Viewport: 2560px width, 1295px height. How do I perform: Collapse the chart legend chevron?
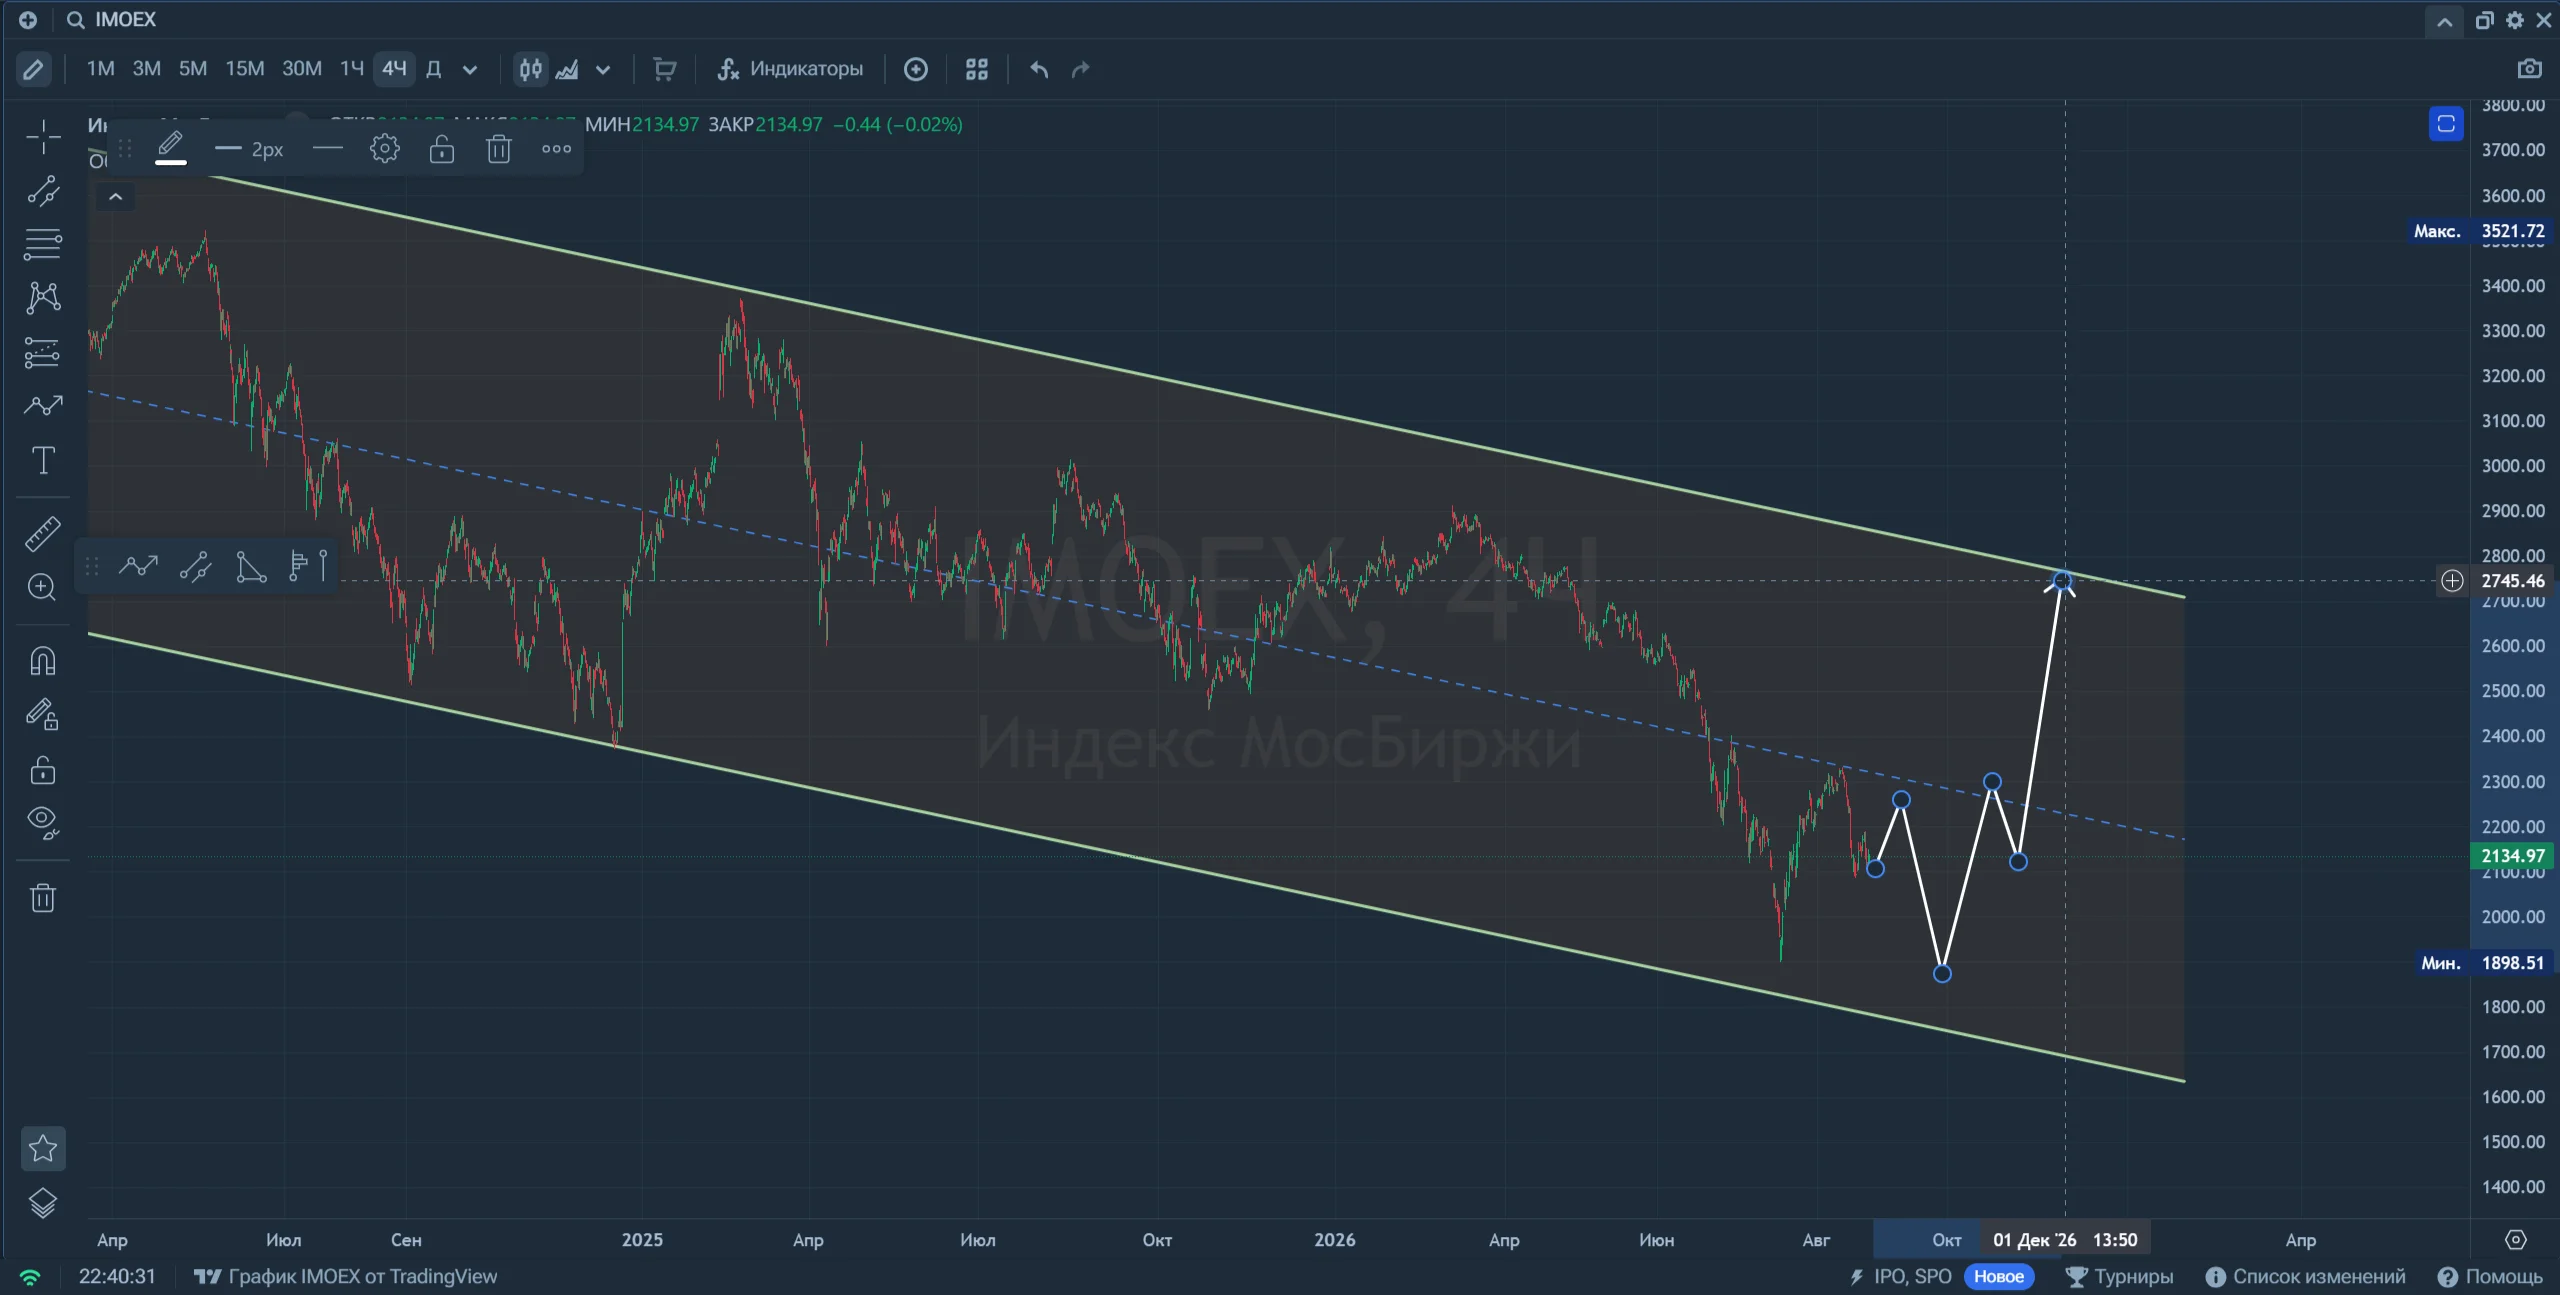point(116,197)
